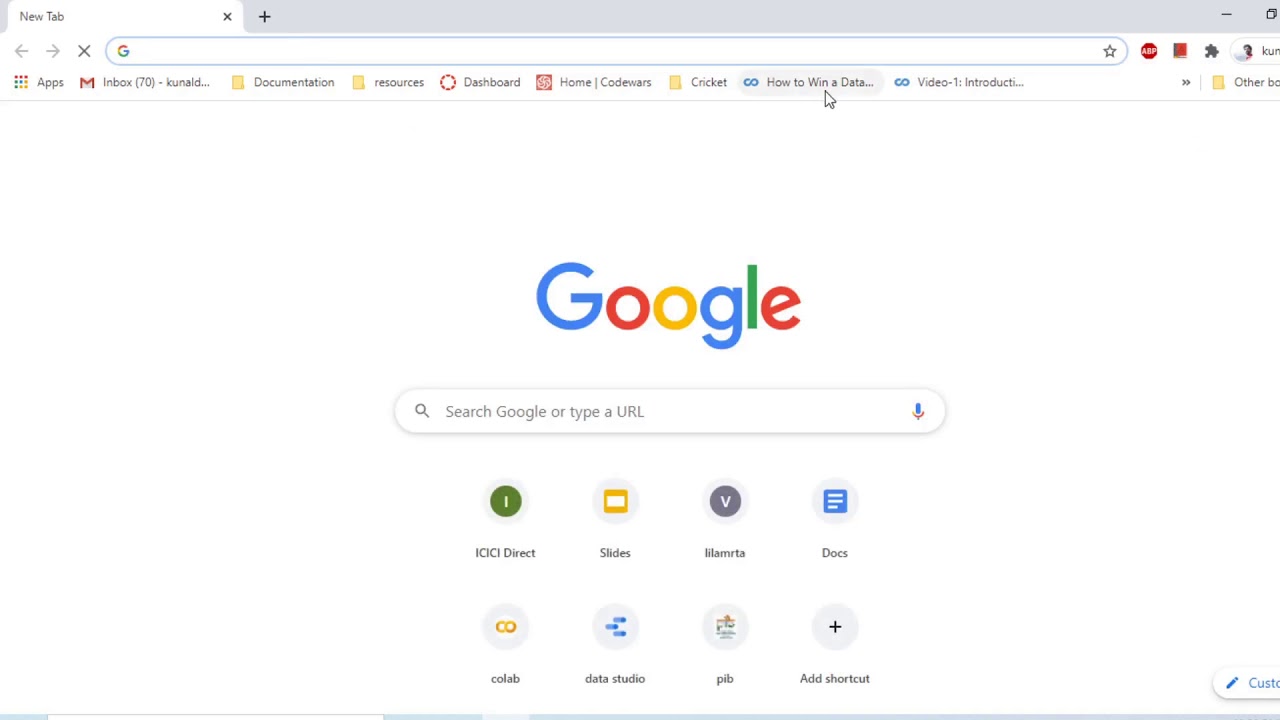1280x720 pixels.
Task: Open the Cricket bookmark folder
Action: (x=698, y=82)
